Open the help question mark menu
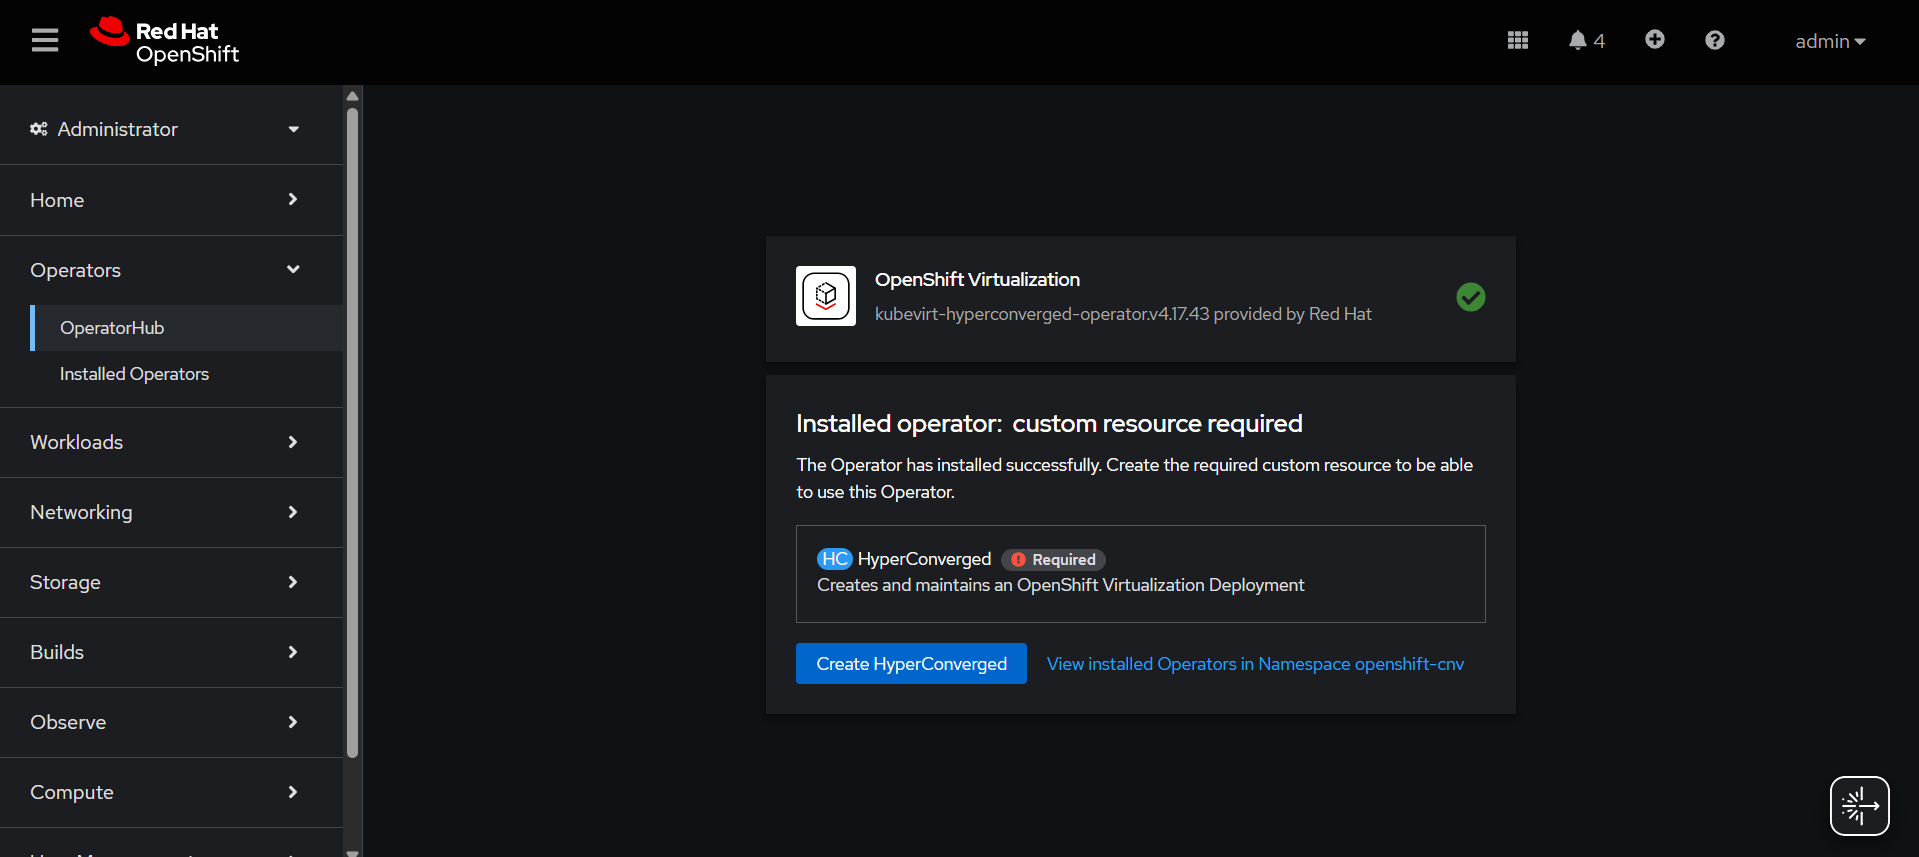This screenshot has height=857, width=1919. click(1714, 41)
